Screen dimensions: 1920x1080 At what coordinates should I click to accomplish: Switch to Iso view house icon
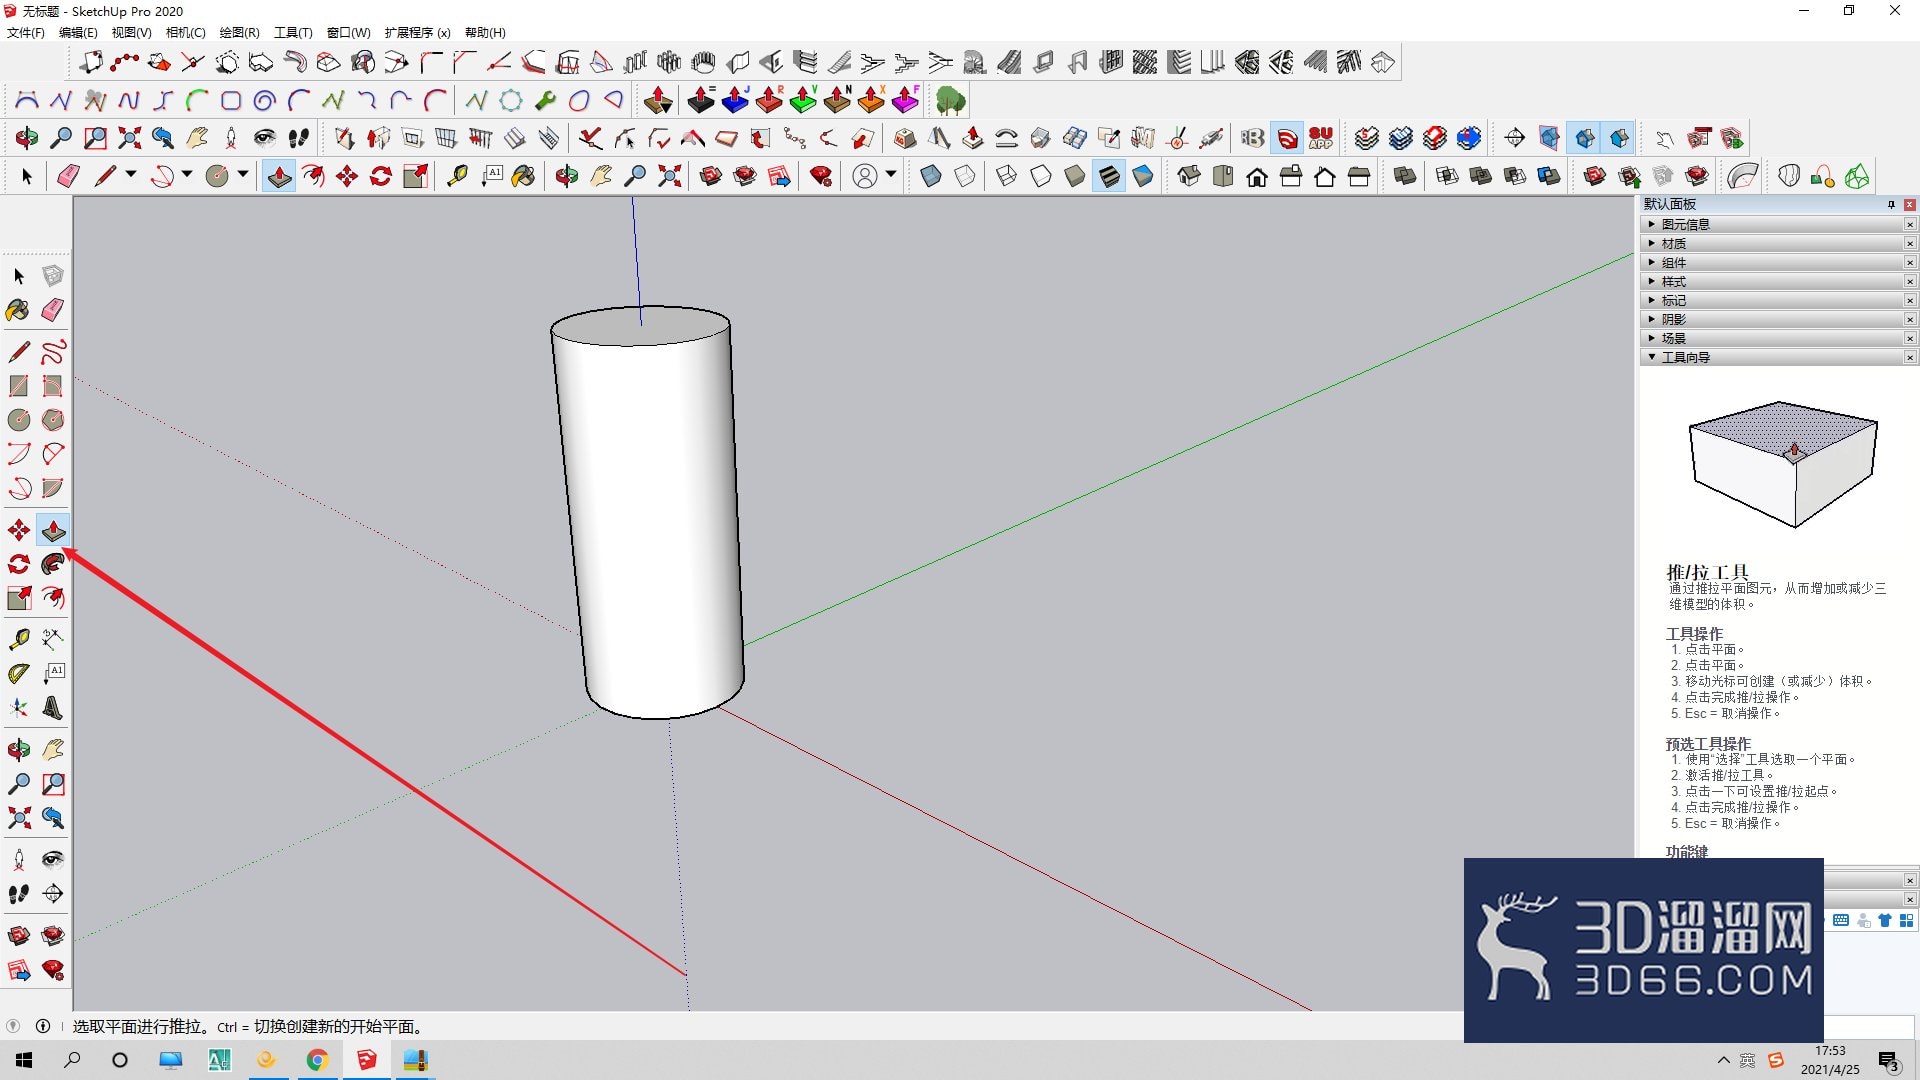coord(1189,177)
